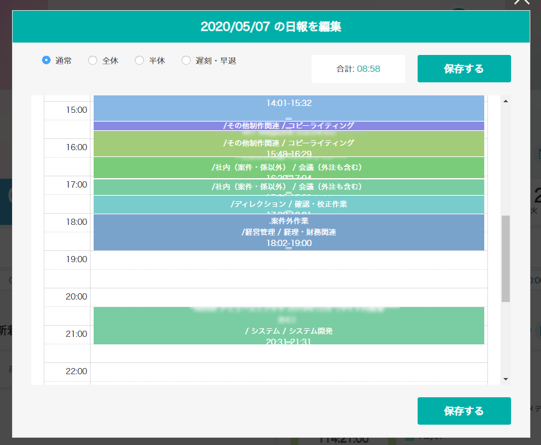This screenshot has width=541, height=445.
Task: Open the 14:01-15:32 blue schedule block
Action: pos(289,108)
